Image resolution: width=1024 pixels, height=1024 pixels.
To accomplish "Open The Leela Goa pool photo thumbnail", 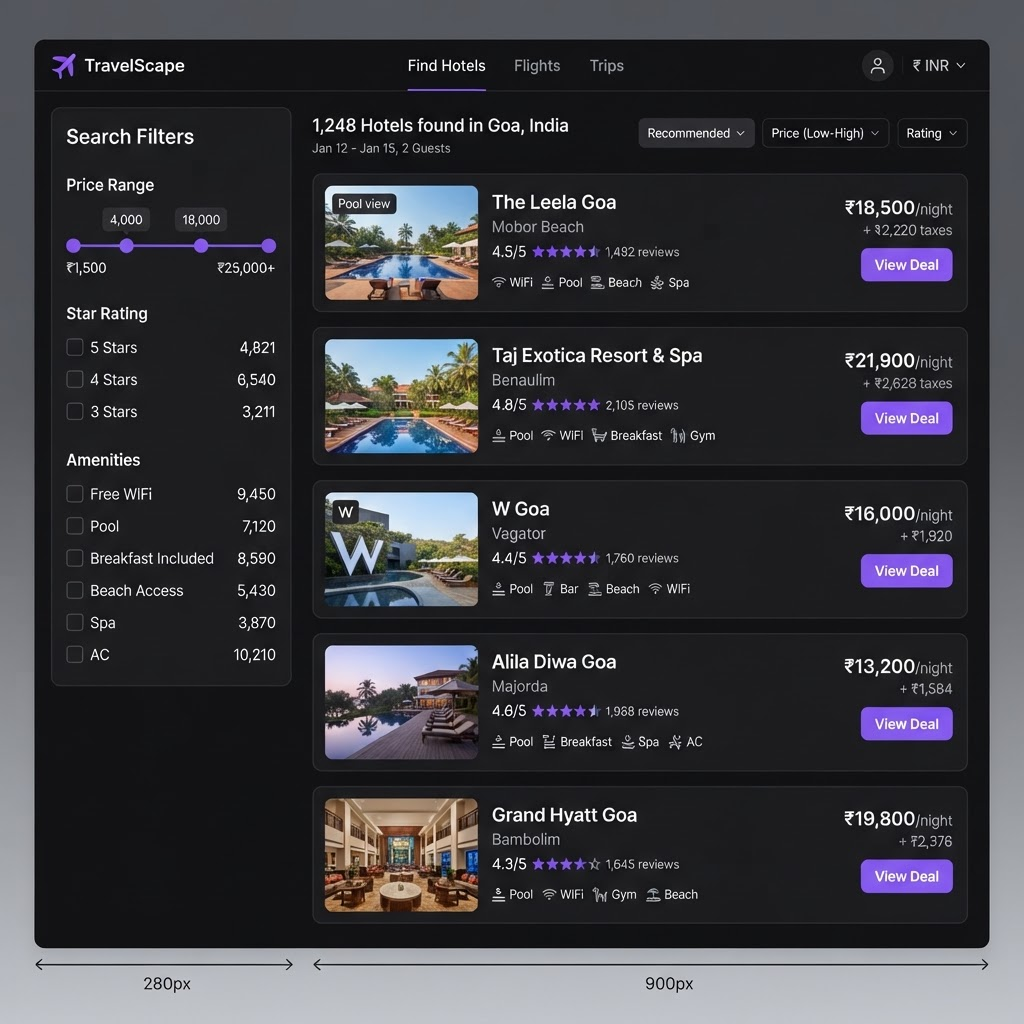I will coord(401,243).
